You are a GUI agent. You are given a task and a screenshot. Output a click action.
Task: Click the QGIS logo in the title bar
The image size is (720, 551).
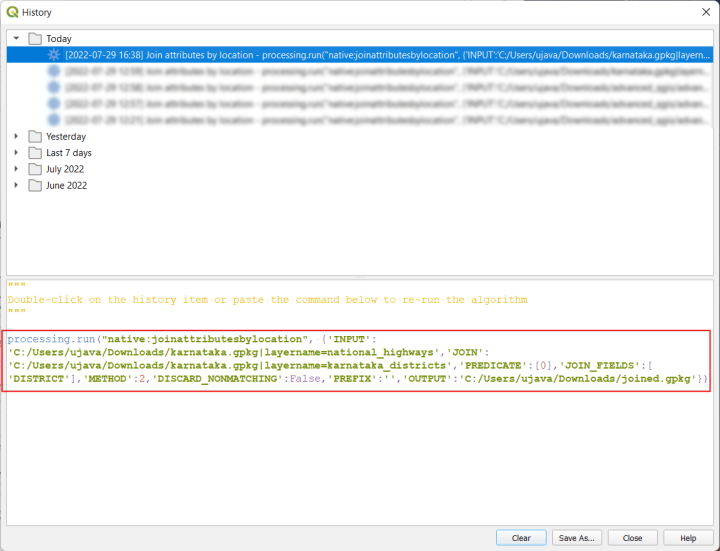tap(12, 12)
